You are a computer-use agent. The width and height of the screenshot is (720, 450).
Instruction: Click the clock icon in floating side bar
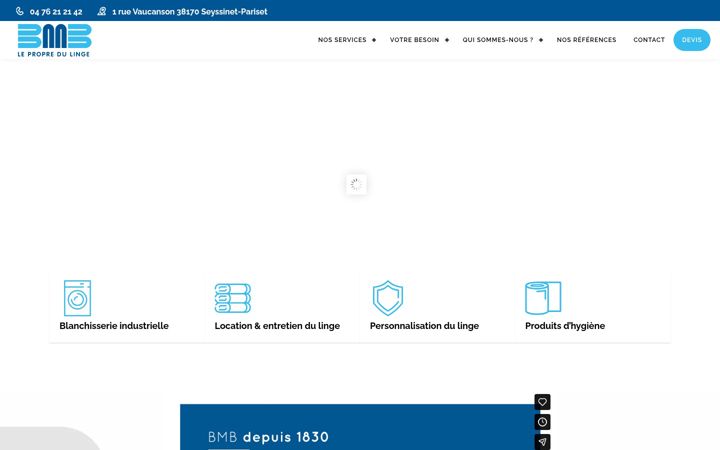pyautogui.click(x=542, y=422)
